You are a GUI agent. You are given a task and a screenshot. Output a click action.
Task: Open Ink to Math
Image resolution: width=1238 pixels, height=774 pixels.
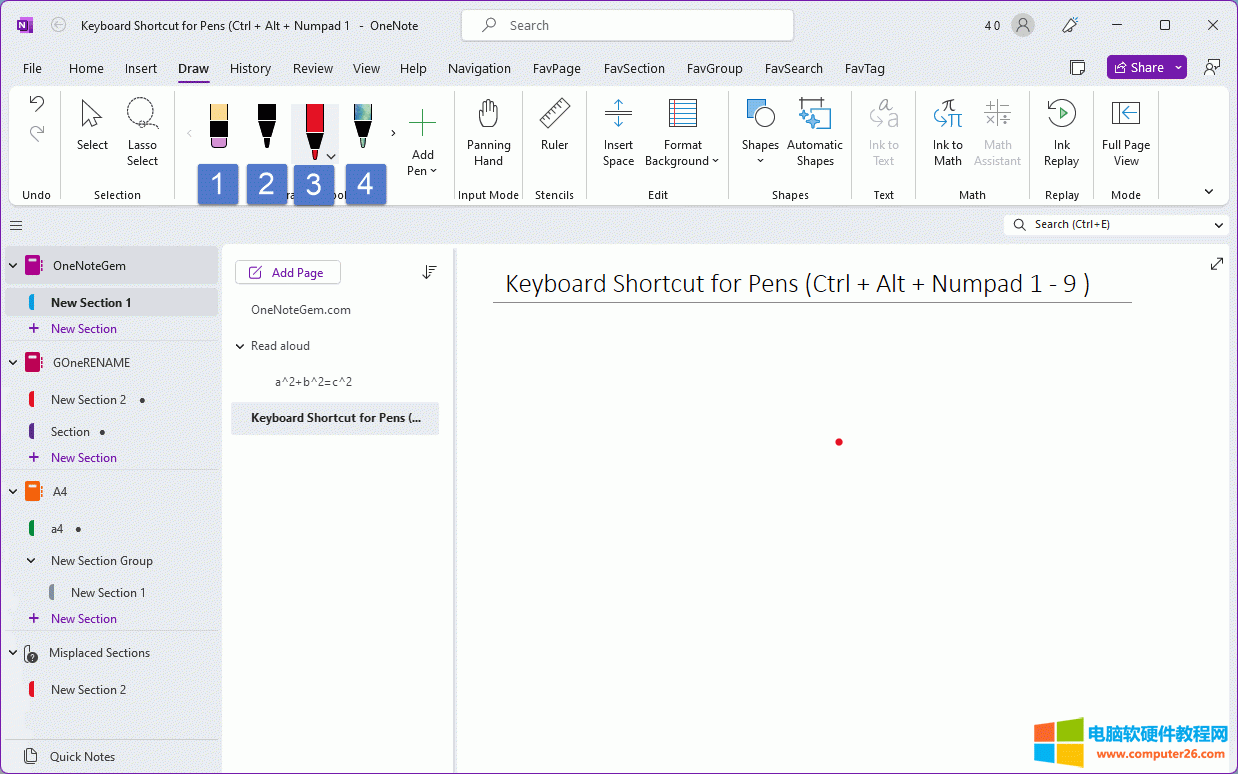947,132
